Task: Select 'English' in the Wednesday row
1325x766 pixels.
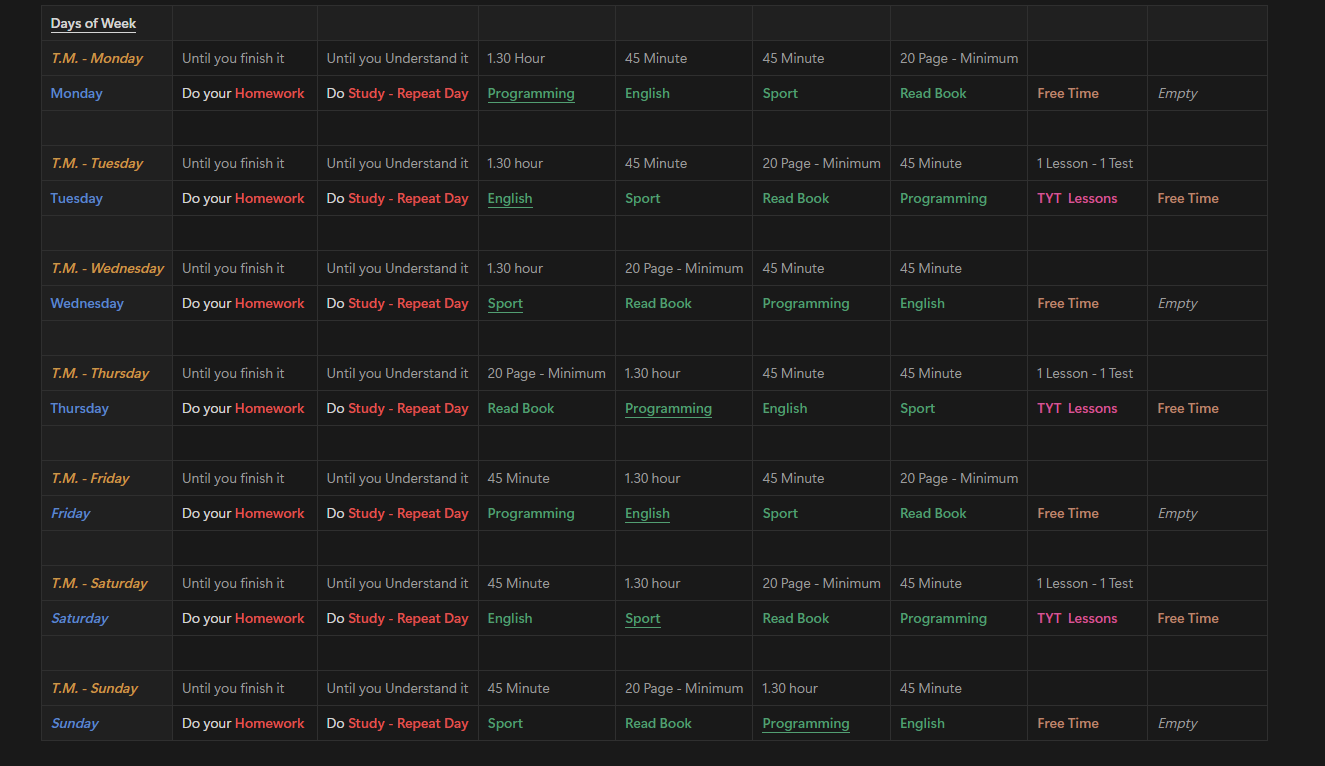Action: [922, 303]
